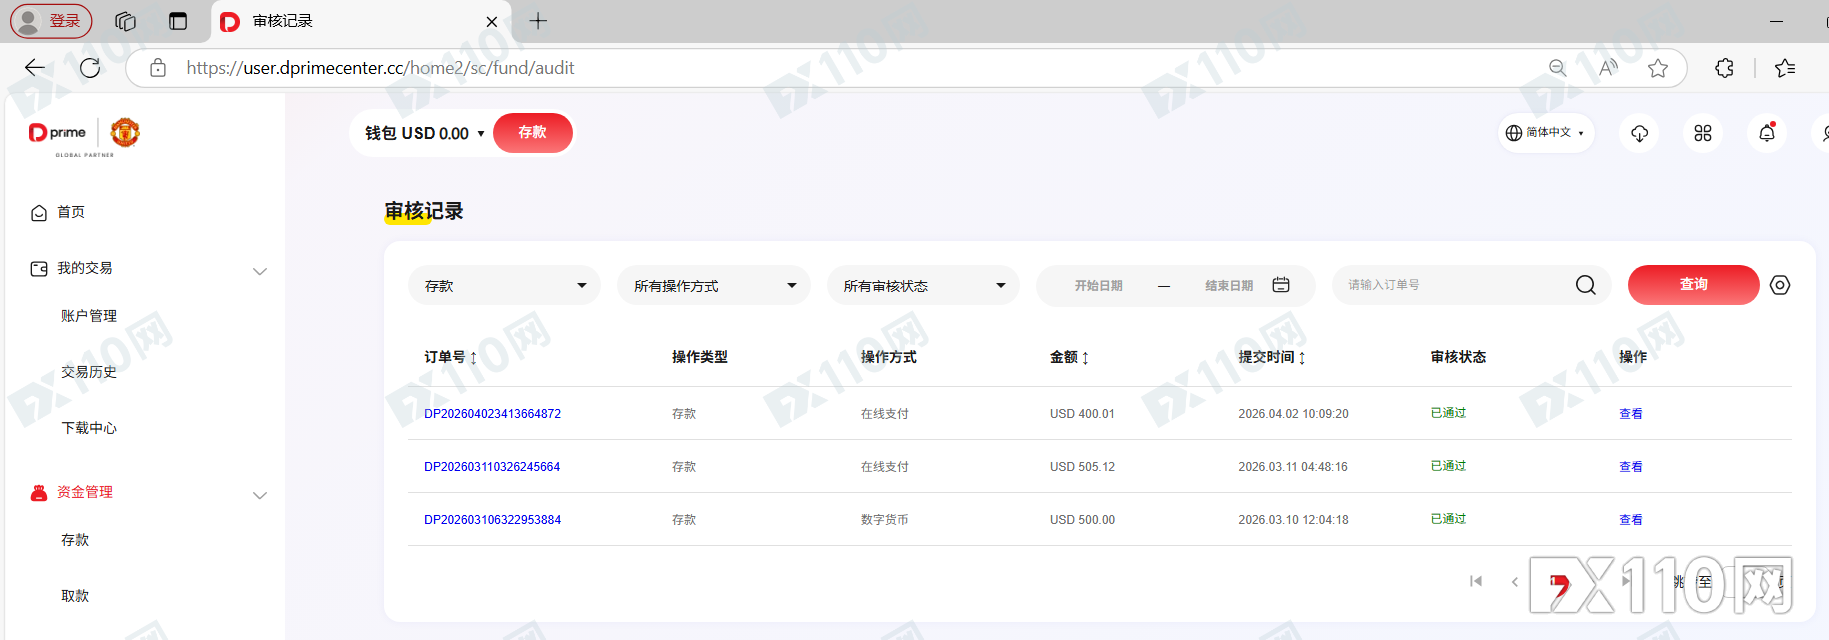Viewport: 1829px width, 640px height.
Task: Open the 所有操作方式 dropdown
Action: [x=714, y=285]
